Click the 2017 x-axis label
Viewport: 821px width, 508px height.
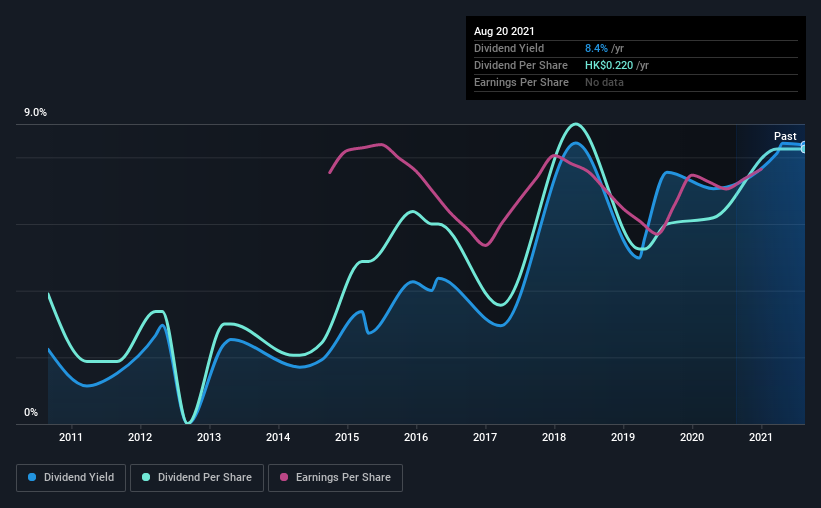485,437
